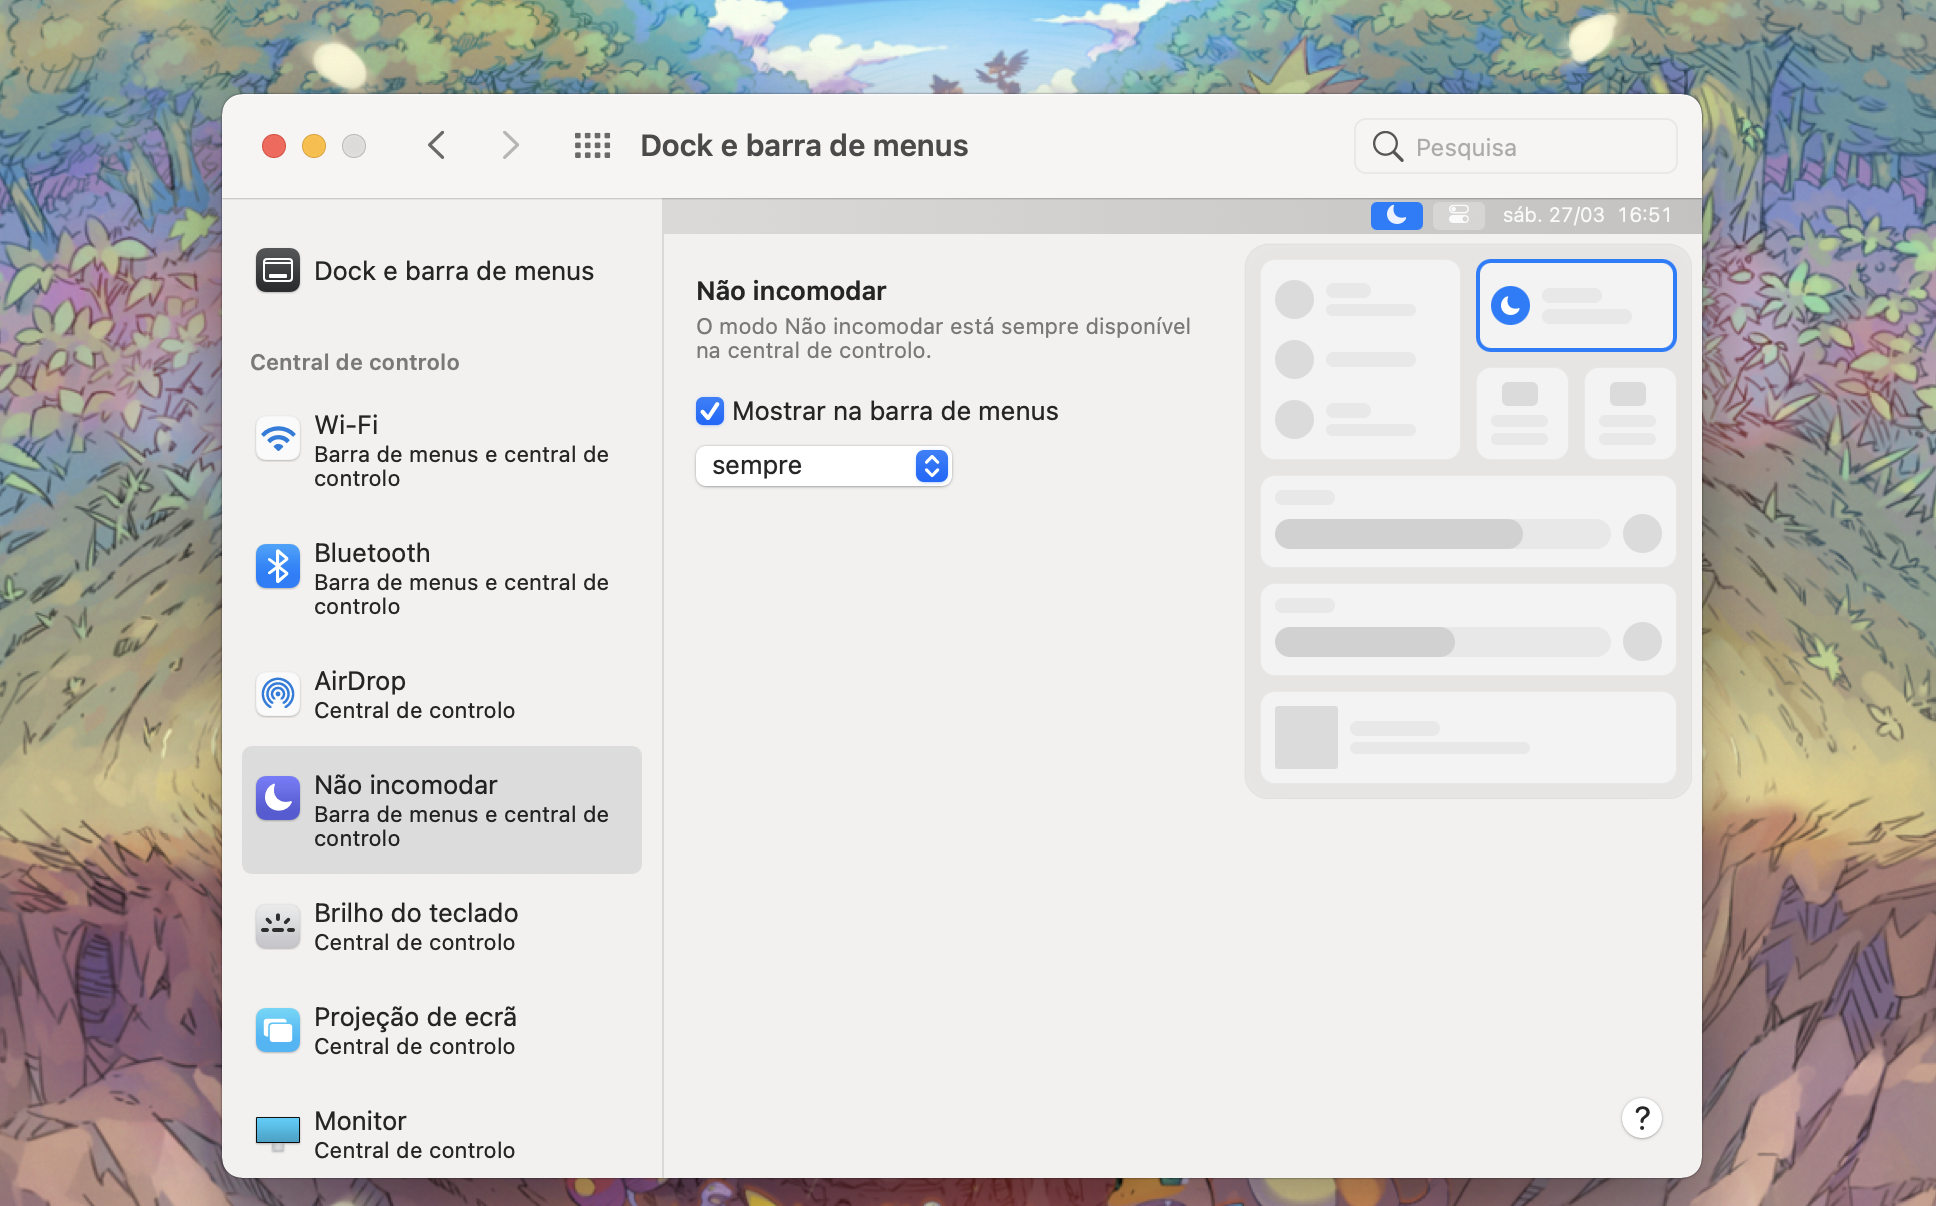Screen dimensions: 1936x1206
Task: Select Dock e barra de menus sidebar icon
Action: pyautogui.click(x=278, y=271)
